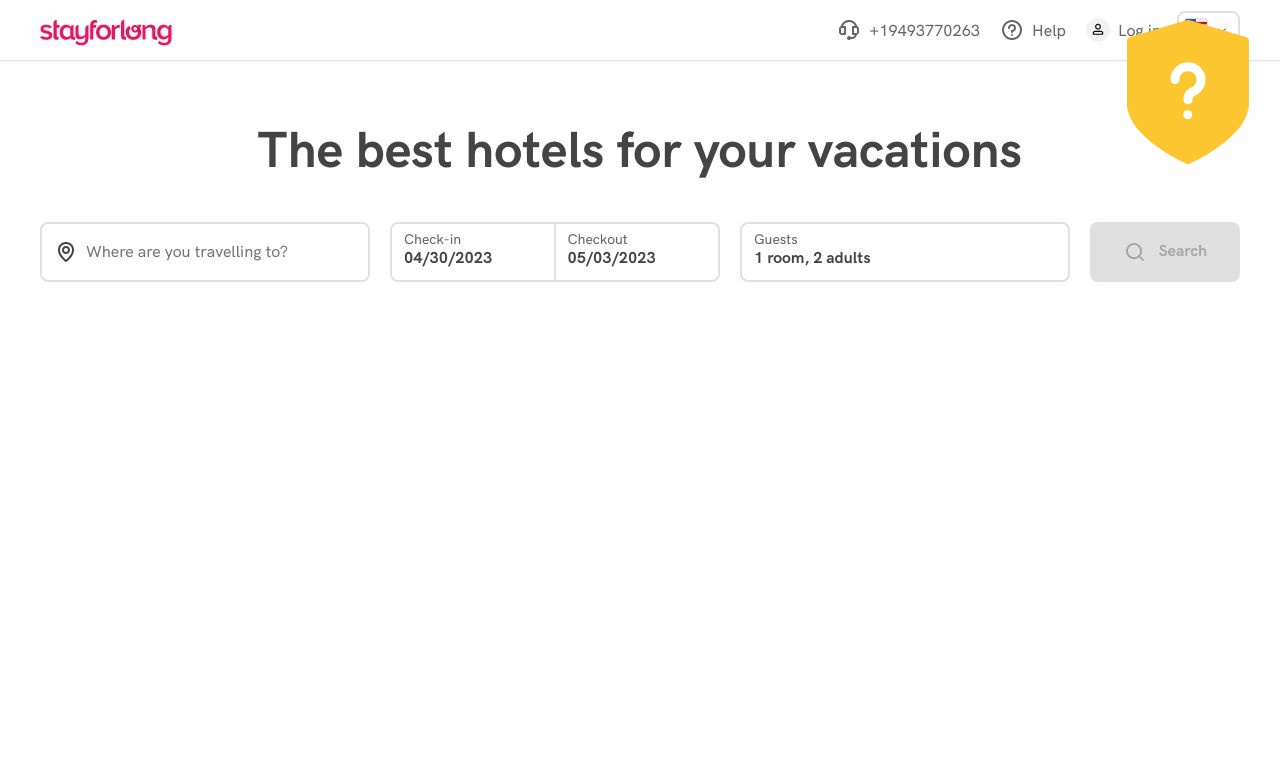Click the Search button

pyautogui.click(x=1165, y=252)
